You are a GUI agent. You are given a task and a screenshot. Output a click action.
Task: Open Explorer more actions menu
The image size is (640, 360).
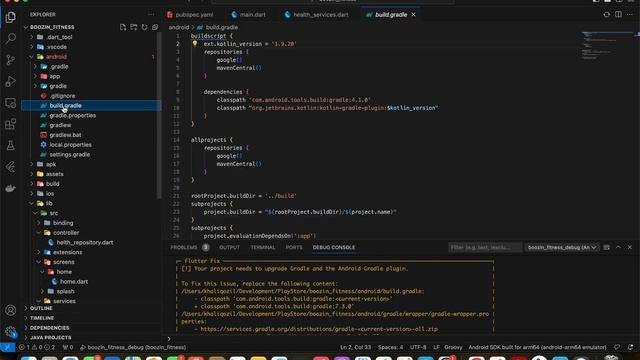151,14
